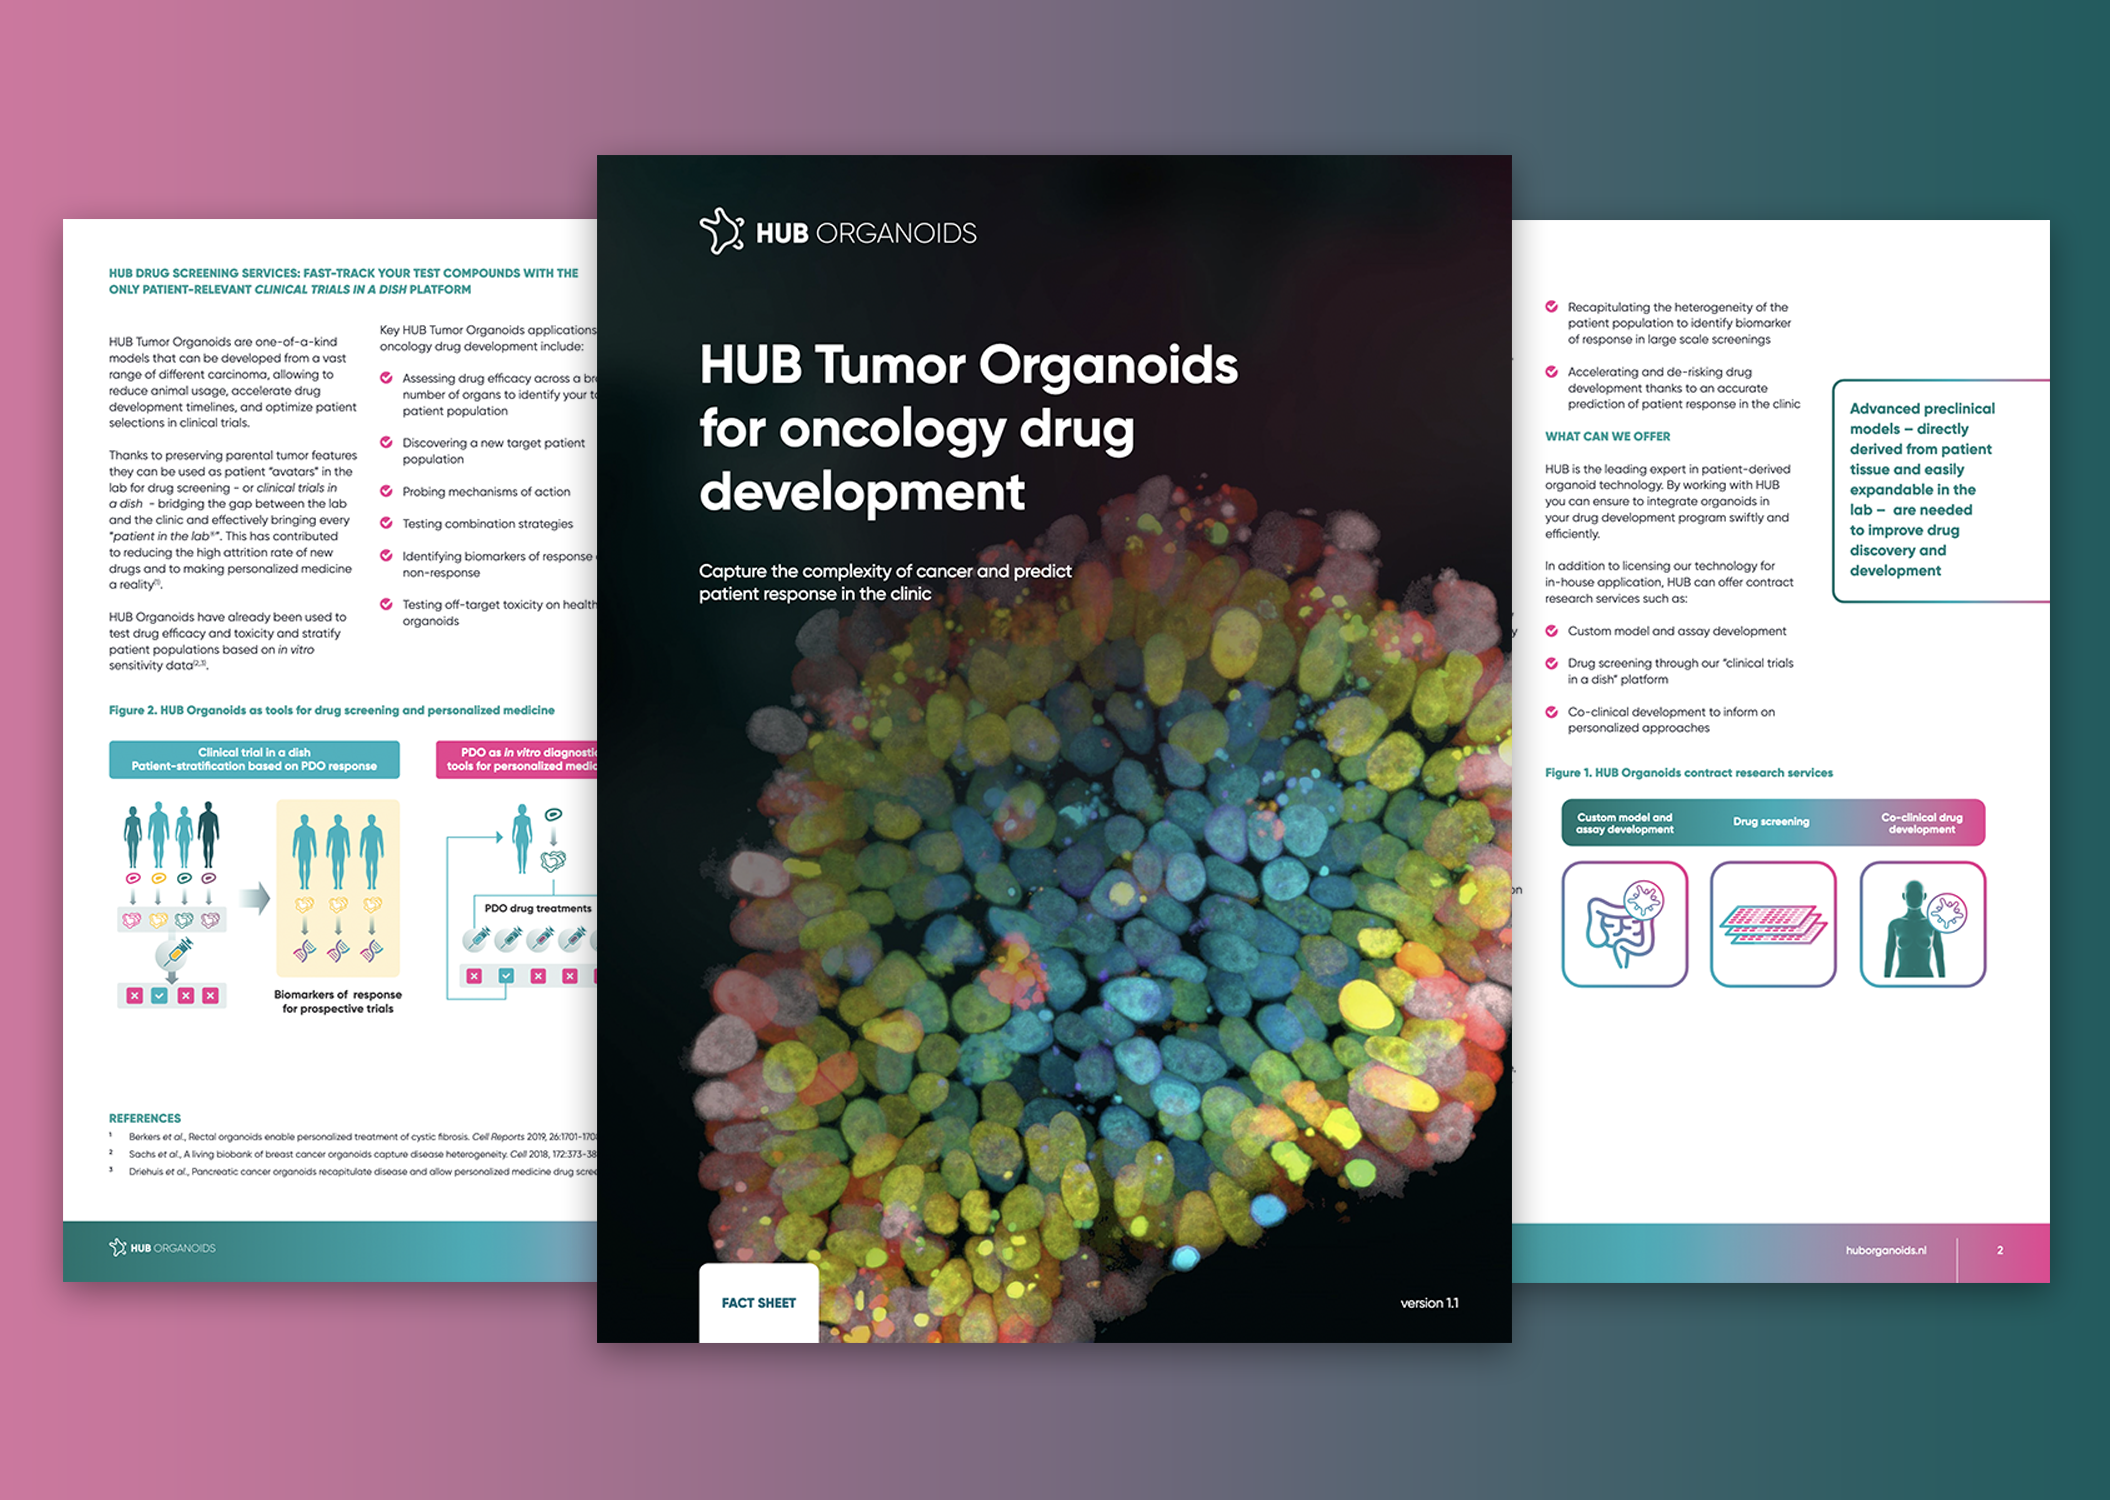Click the 'REFERENCES' heading
This screenshot has height=1500, width=2110.
(x=145, y=1118)
